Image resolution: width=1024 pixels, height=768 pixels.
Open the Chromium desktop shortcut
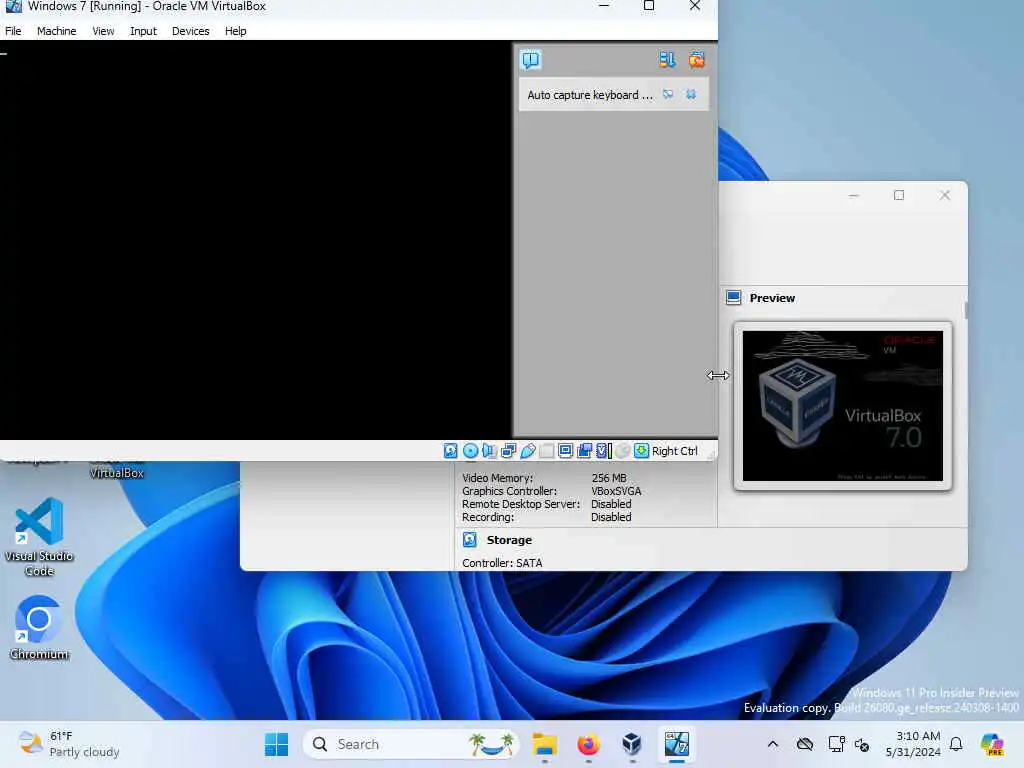[x=39, y=627]
